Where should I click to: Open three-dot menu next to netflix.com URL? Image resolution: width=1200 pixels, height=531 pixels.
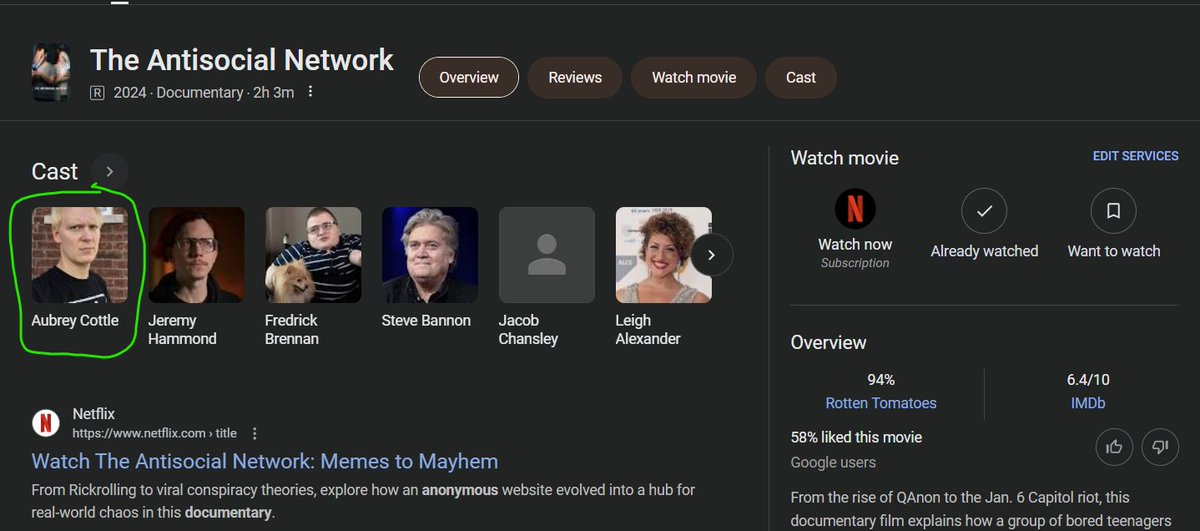[255, 433]
